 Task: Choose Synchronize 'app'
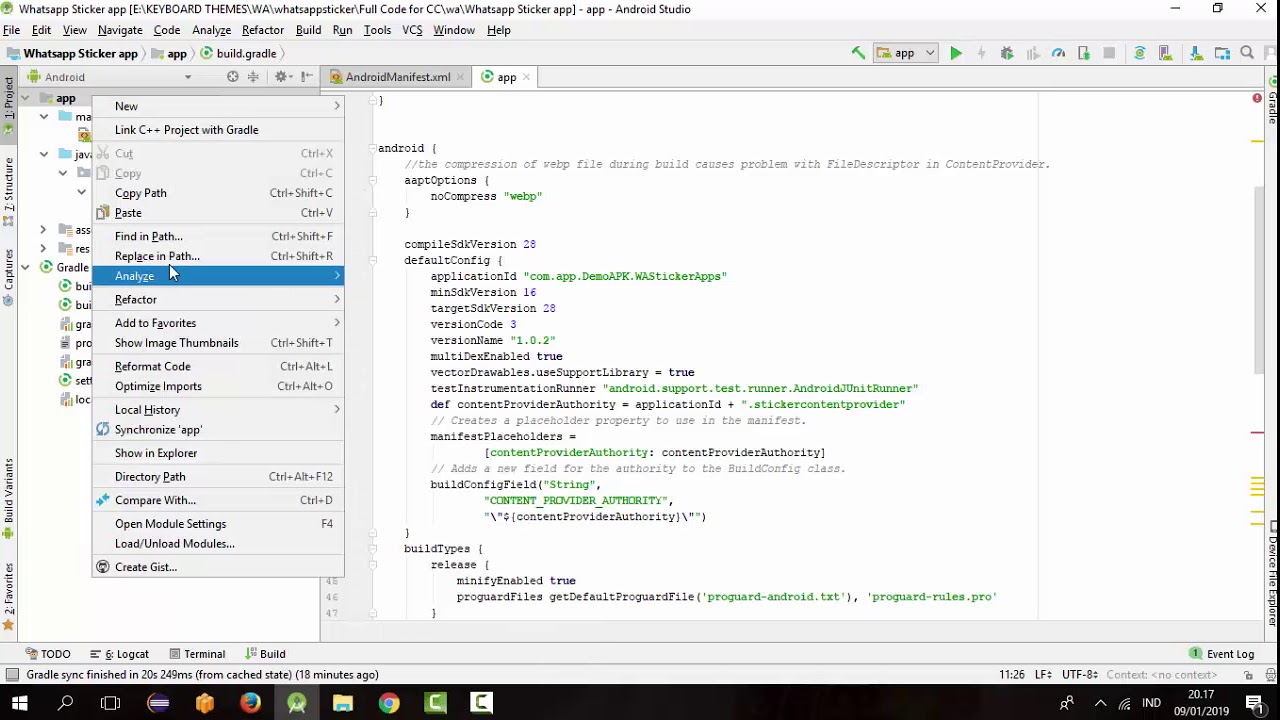click(218, 430)
